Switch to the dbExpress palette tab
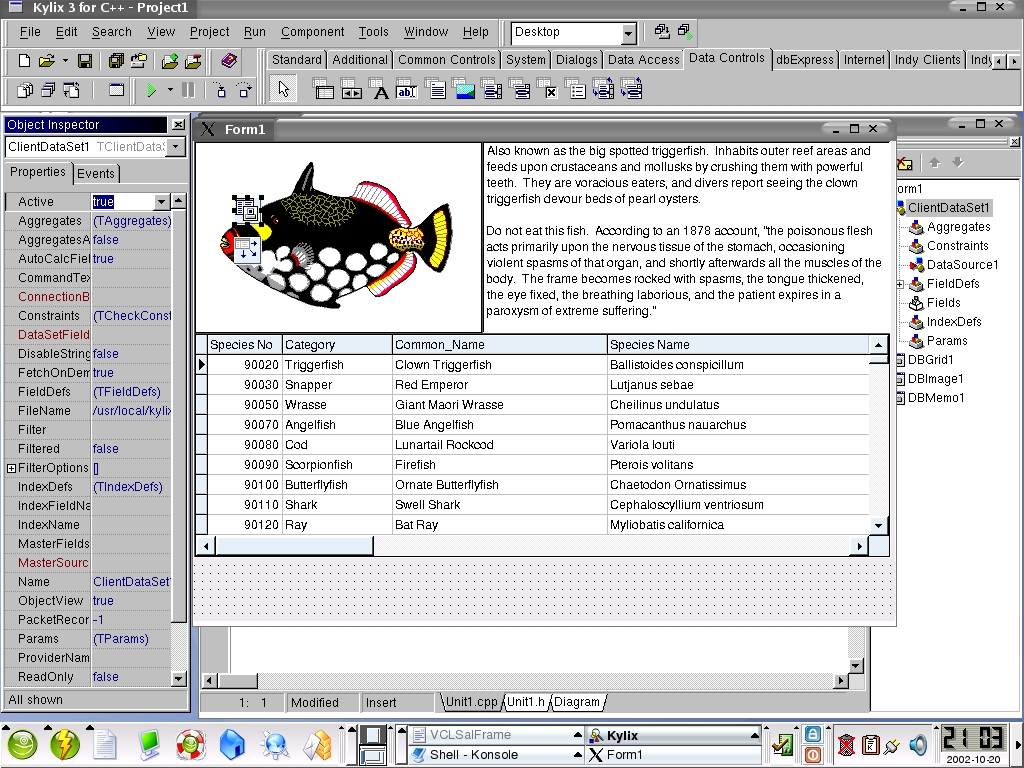The width and height of the screenshot is (1024, 768). tap(805, 60)
